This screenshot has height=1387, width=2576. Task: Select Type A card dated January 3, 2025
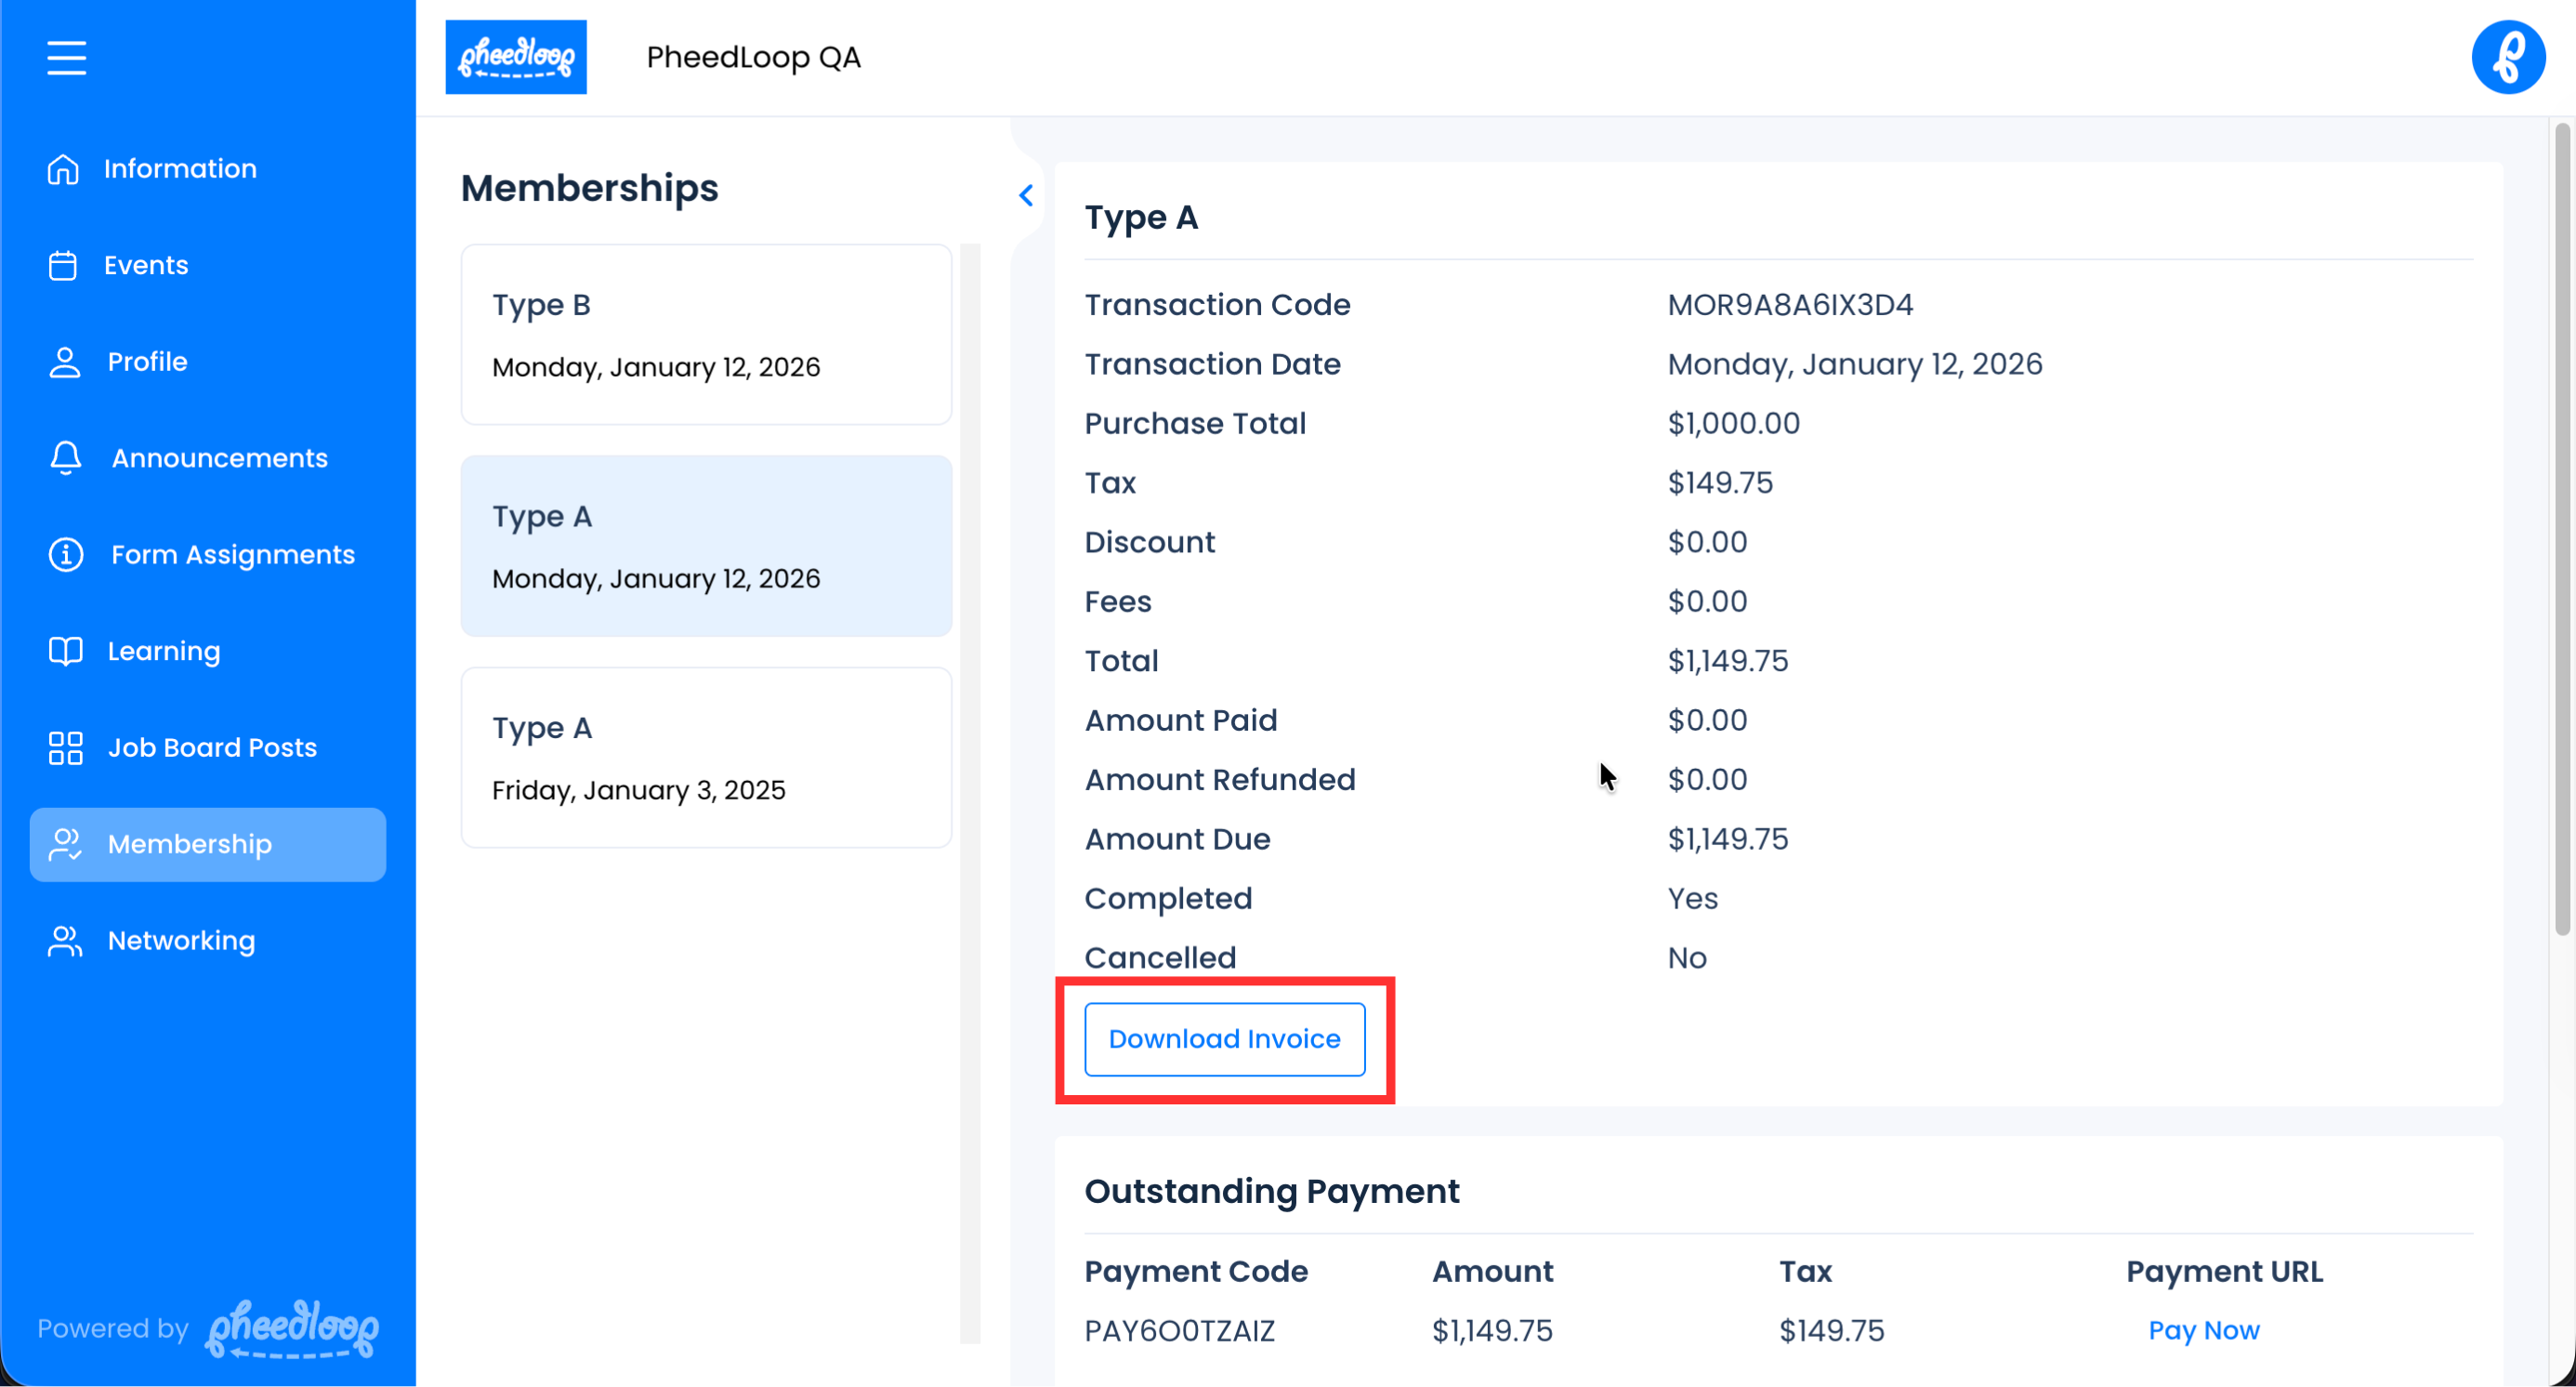tap(706, 758)
